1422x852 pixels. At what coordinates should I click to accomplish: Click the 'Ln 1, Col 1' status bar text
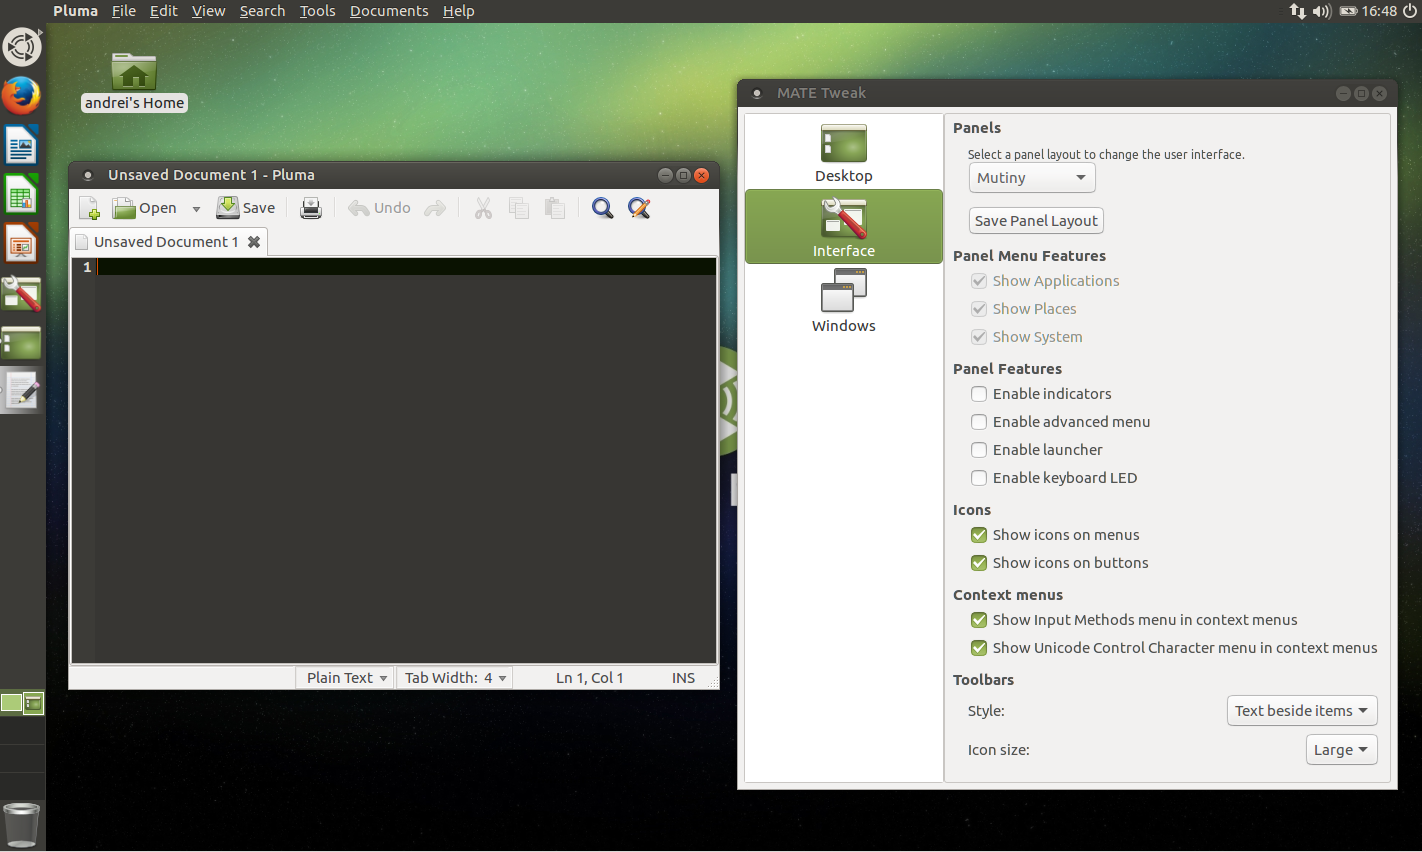pos(590,678)
